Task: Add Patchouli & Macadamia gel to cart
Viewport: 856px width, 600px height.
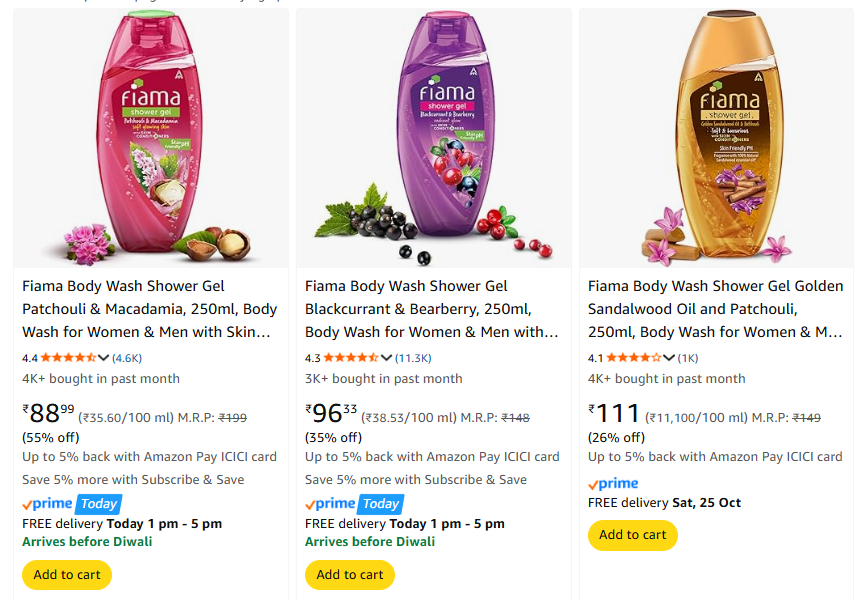Action: point(67,575)
